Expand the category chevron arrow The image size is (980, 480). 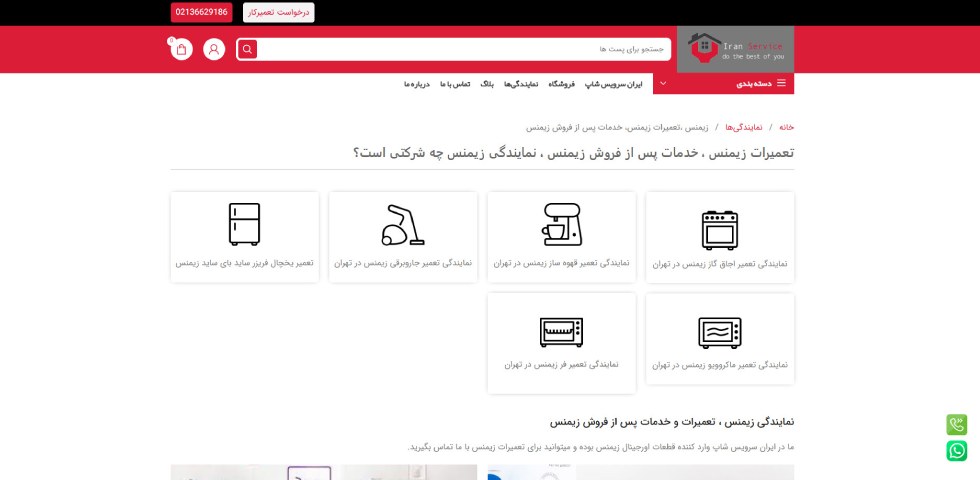tap(663, 84)
